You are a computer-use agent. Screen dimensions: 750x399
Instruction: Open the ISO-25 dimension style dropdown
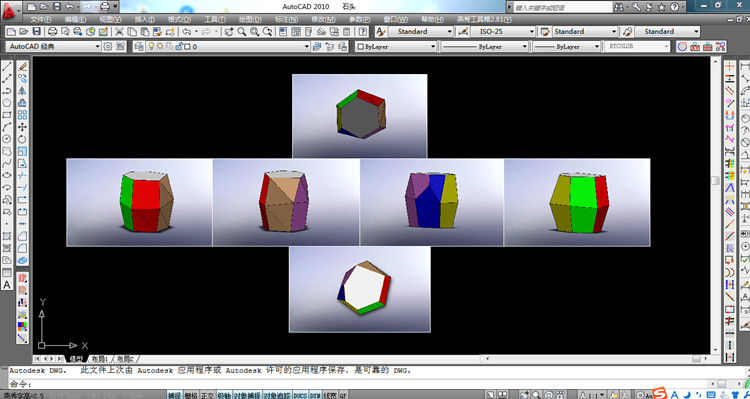[502, 32]
